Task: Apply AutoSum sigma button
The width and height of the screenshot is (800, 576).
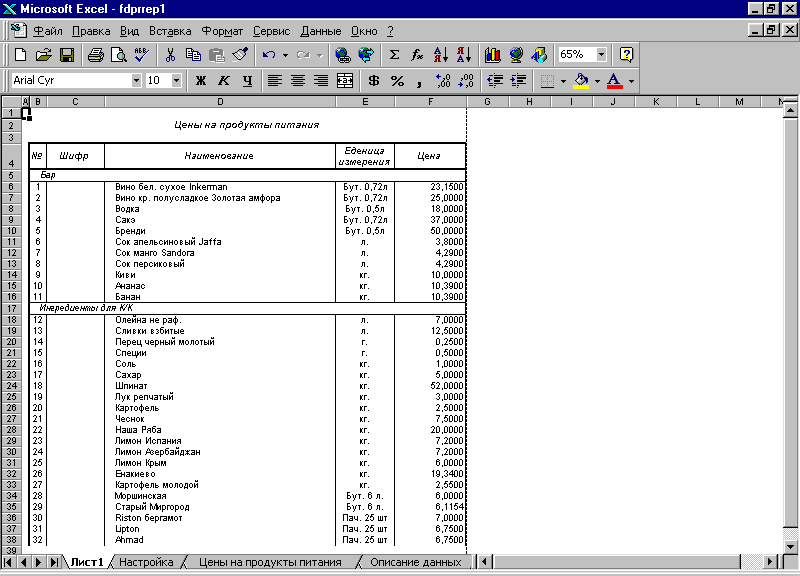Action: click(394, 55)
